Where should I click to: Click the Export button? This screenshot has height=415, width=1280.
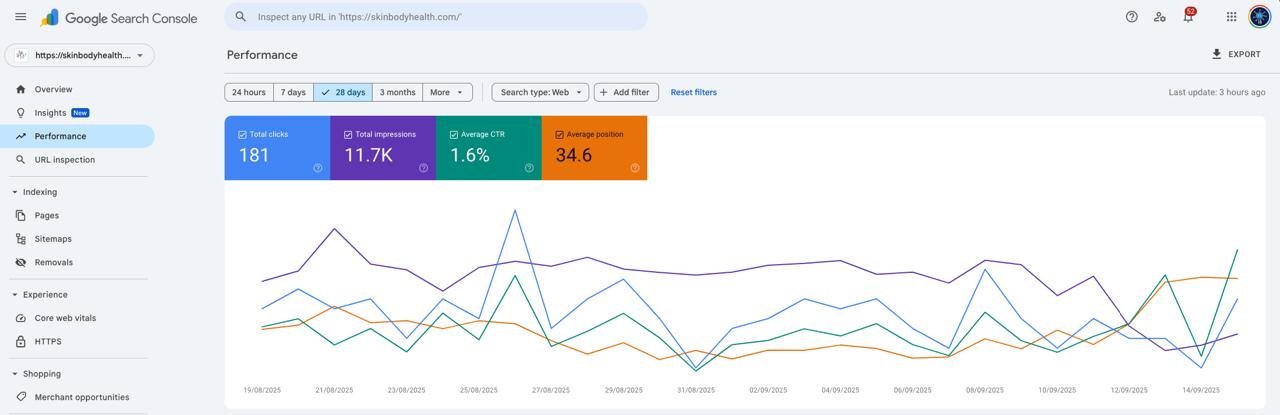[x=1236, y=54]
